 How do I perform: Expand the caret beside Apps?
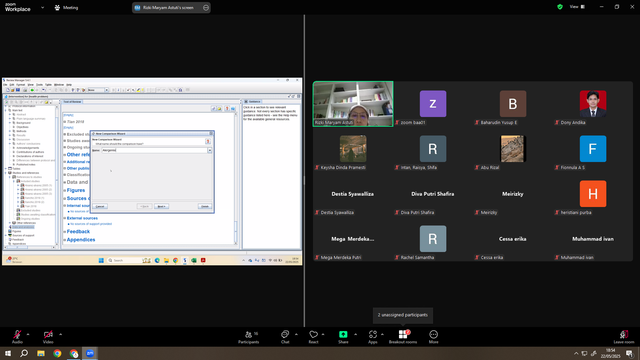[x=382, y=334]
